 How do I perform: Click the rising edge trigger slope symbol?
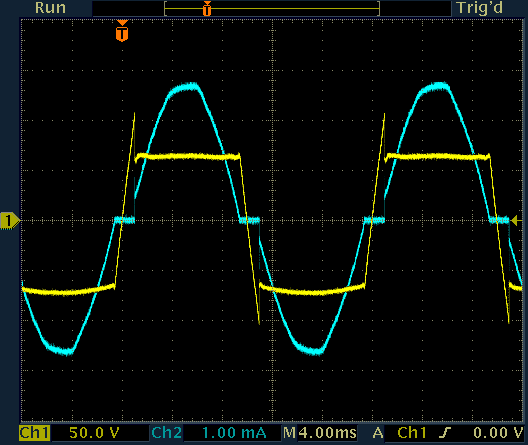(445, 433)
